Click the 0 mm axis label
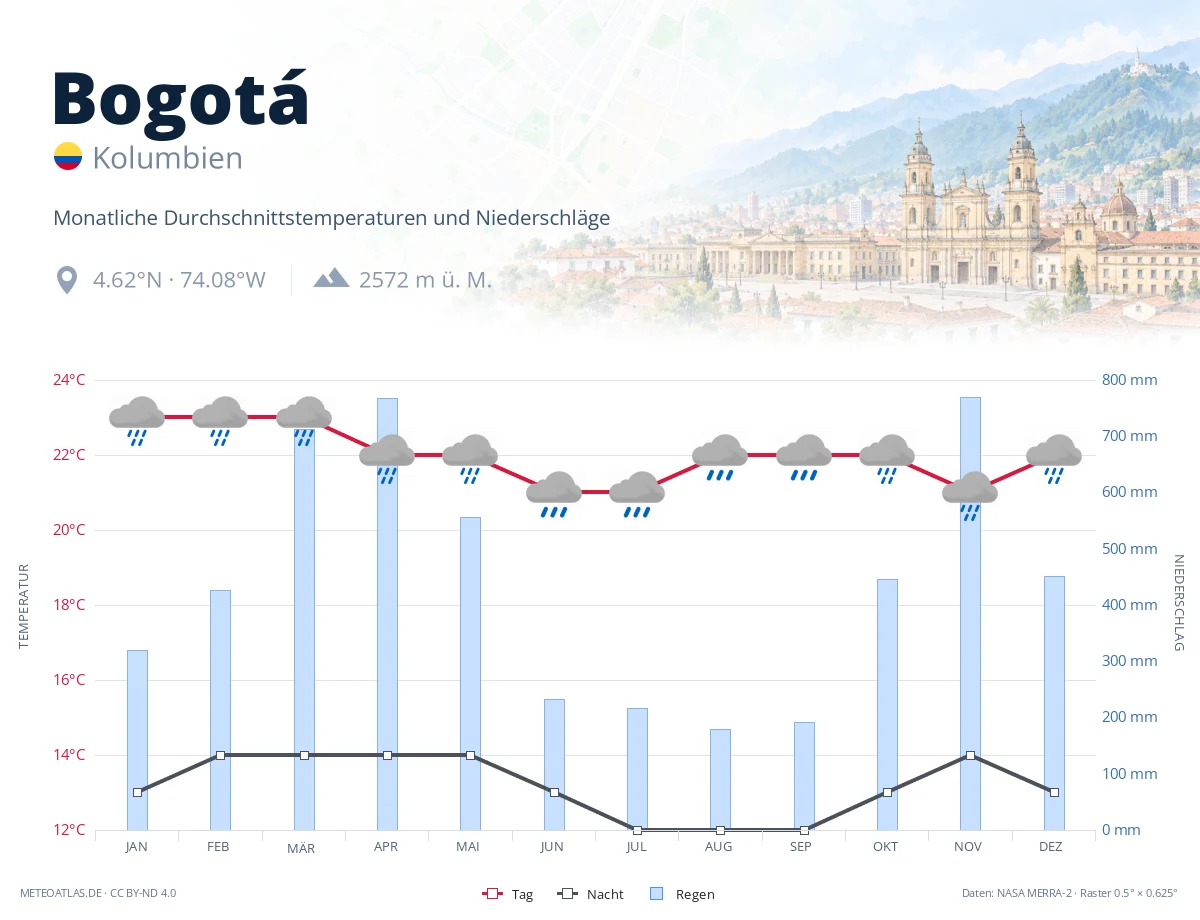Image resolution: width=1200 pixels, height=920 pixels. tap(1121, 830)
